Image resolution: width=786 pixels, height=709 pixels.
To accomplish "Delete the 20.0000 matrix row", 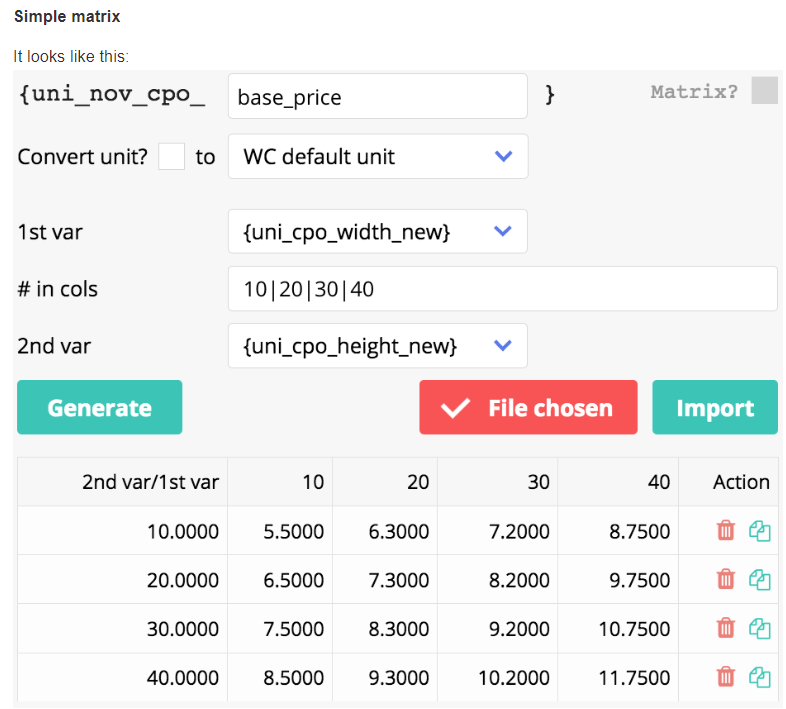I will click(726, 579).
